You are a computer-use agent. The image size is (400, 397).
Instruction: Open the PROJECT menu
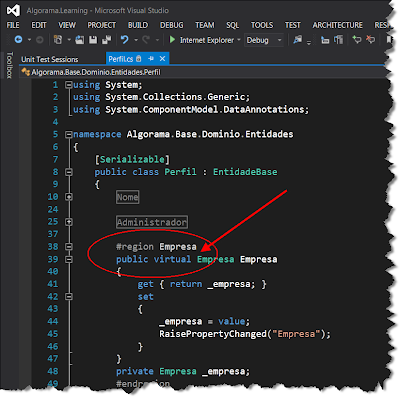[102, 25]
